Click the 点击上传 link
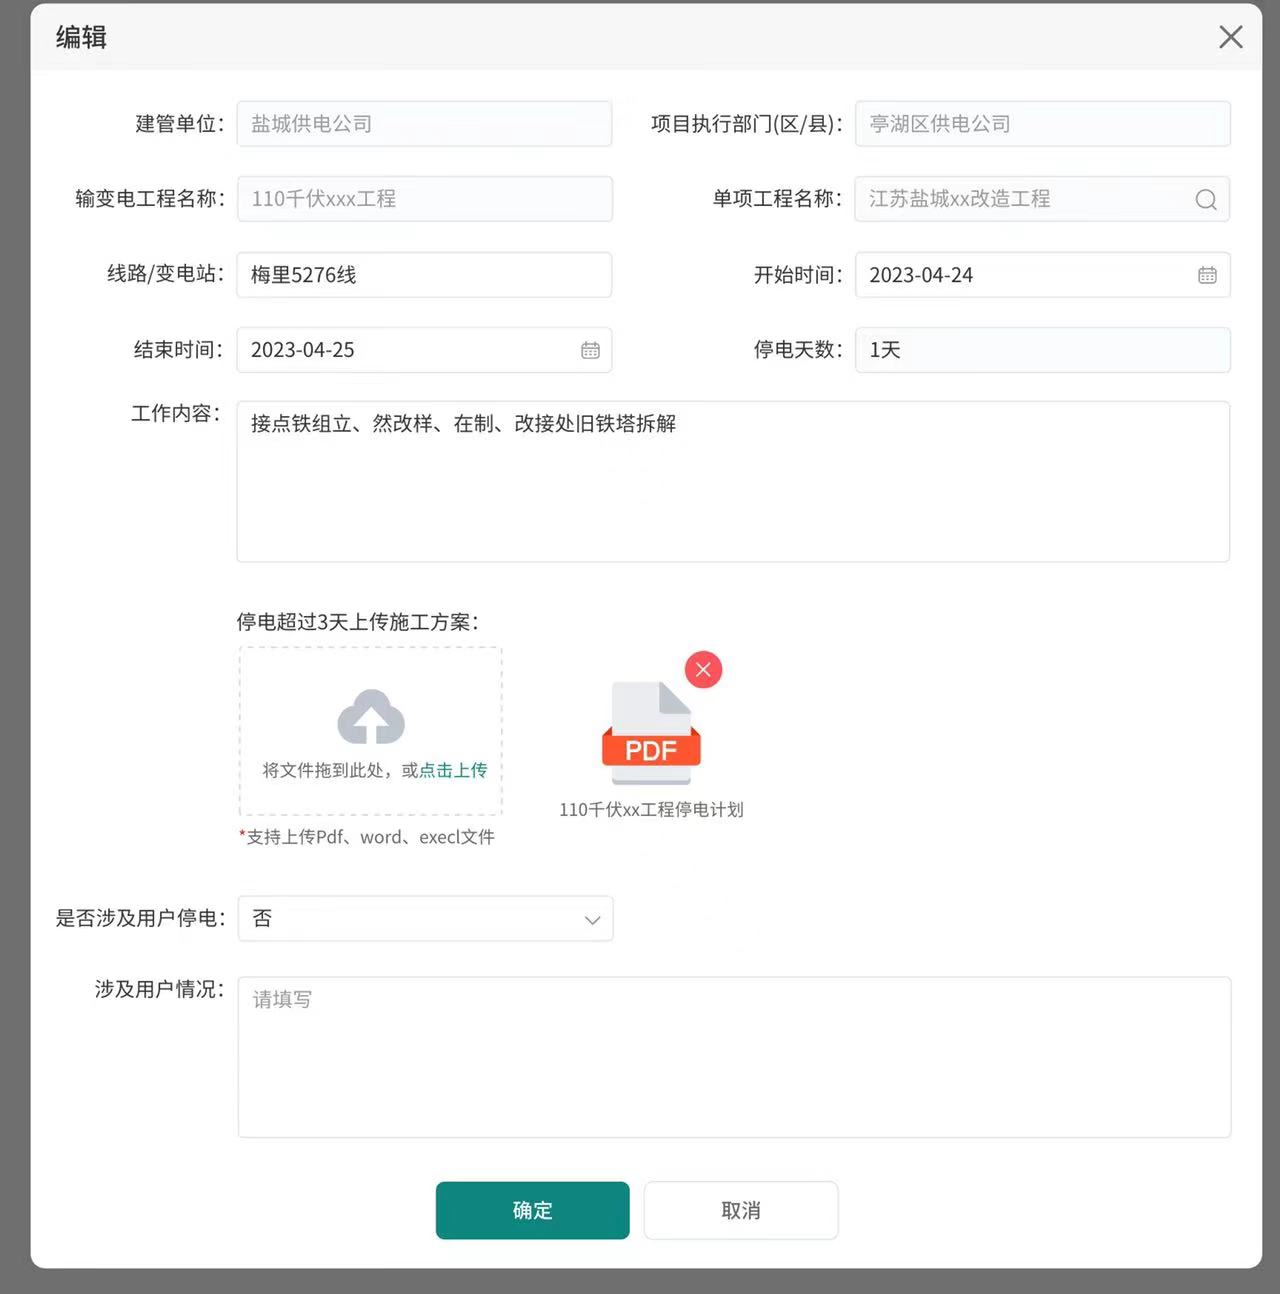The width and height of the screenshot is (1280, 1294). click(x=453, y=770)
